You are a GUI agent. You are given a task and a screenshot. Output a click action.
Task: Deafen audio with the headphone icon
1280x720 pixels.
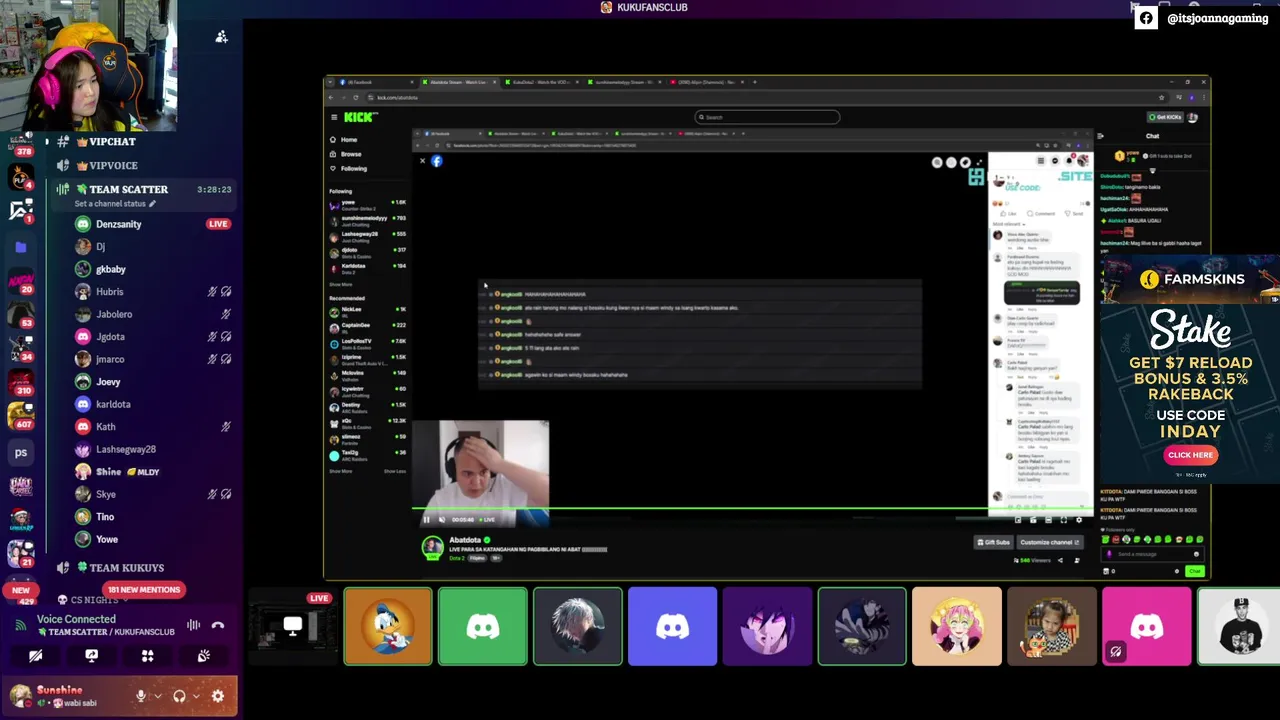pos(179,696)
